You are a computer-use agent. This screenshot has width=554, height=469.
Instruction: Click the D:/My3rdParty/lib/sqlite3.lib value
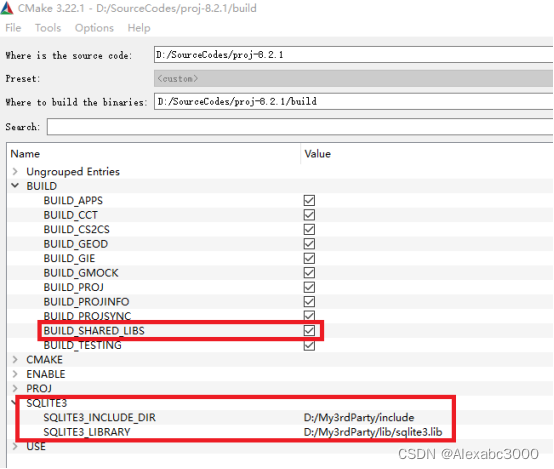tap(373, 432)
